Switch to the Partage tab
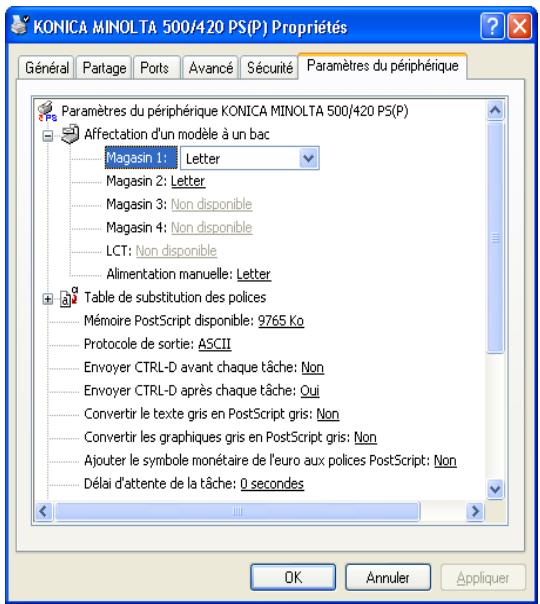Image resolution: width=540 pixels, height=604 pixels. 104,68
